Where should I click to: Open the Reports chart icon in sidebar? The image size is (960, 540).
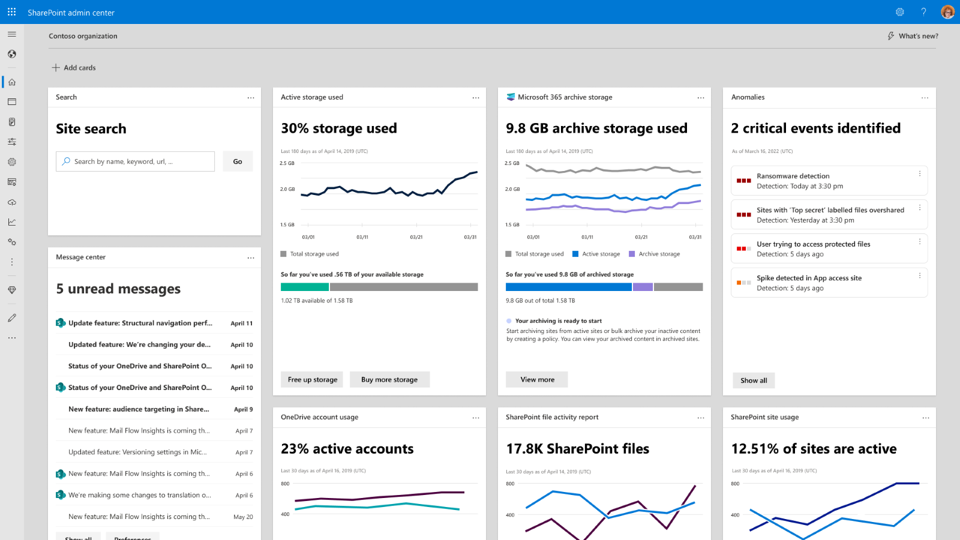tap(12, 222)
